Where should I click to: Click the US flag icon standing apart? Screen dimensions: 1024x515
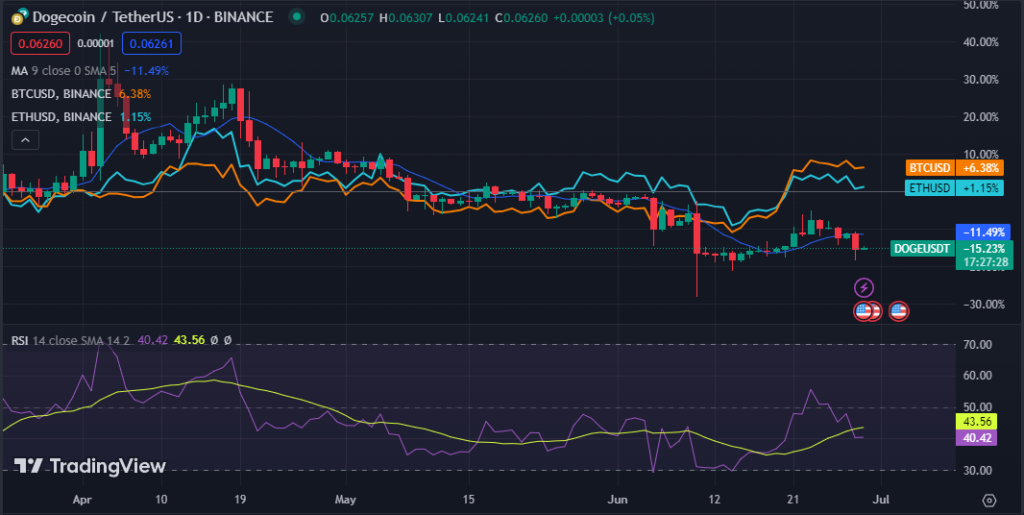pos(899,311)
